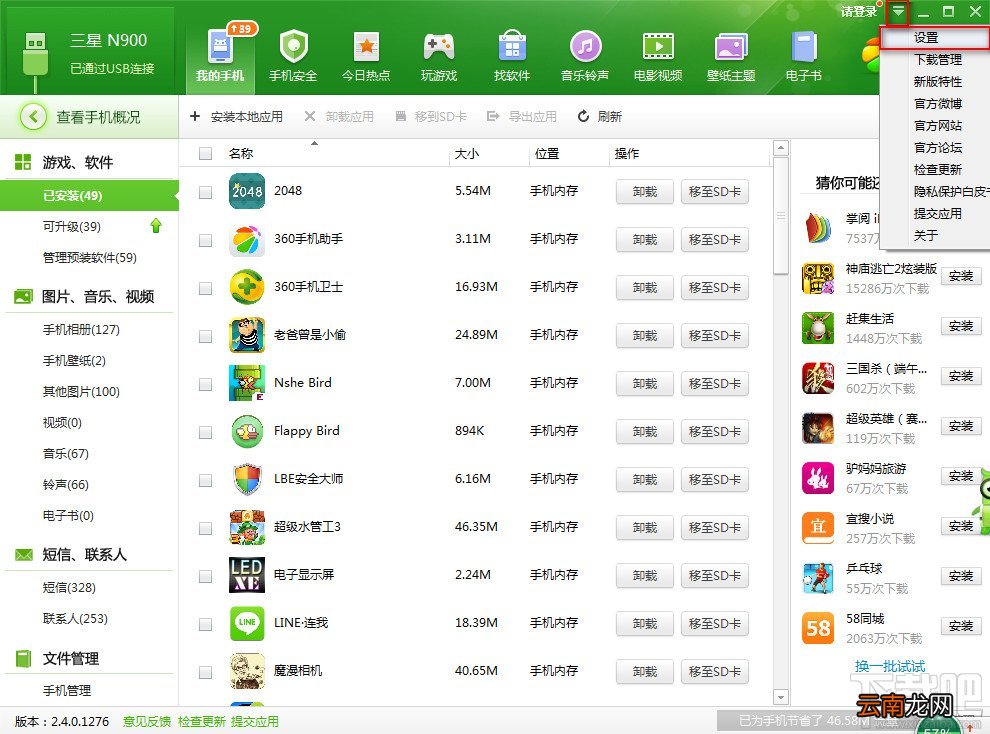This screenshot has width=990, height=734.
Task: Open the 音乐铃声 music note icon
Action: [x=585, y=46]
